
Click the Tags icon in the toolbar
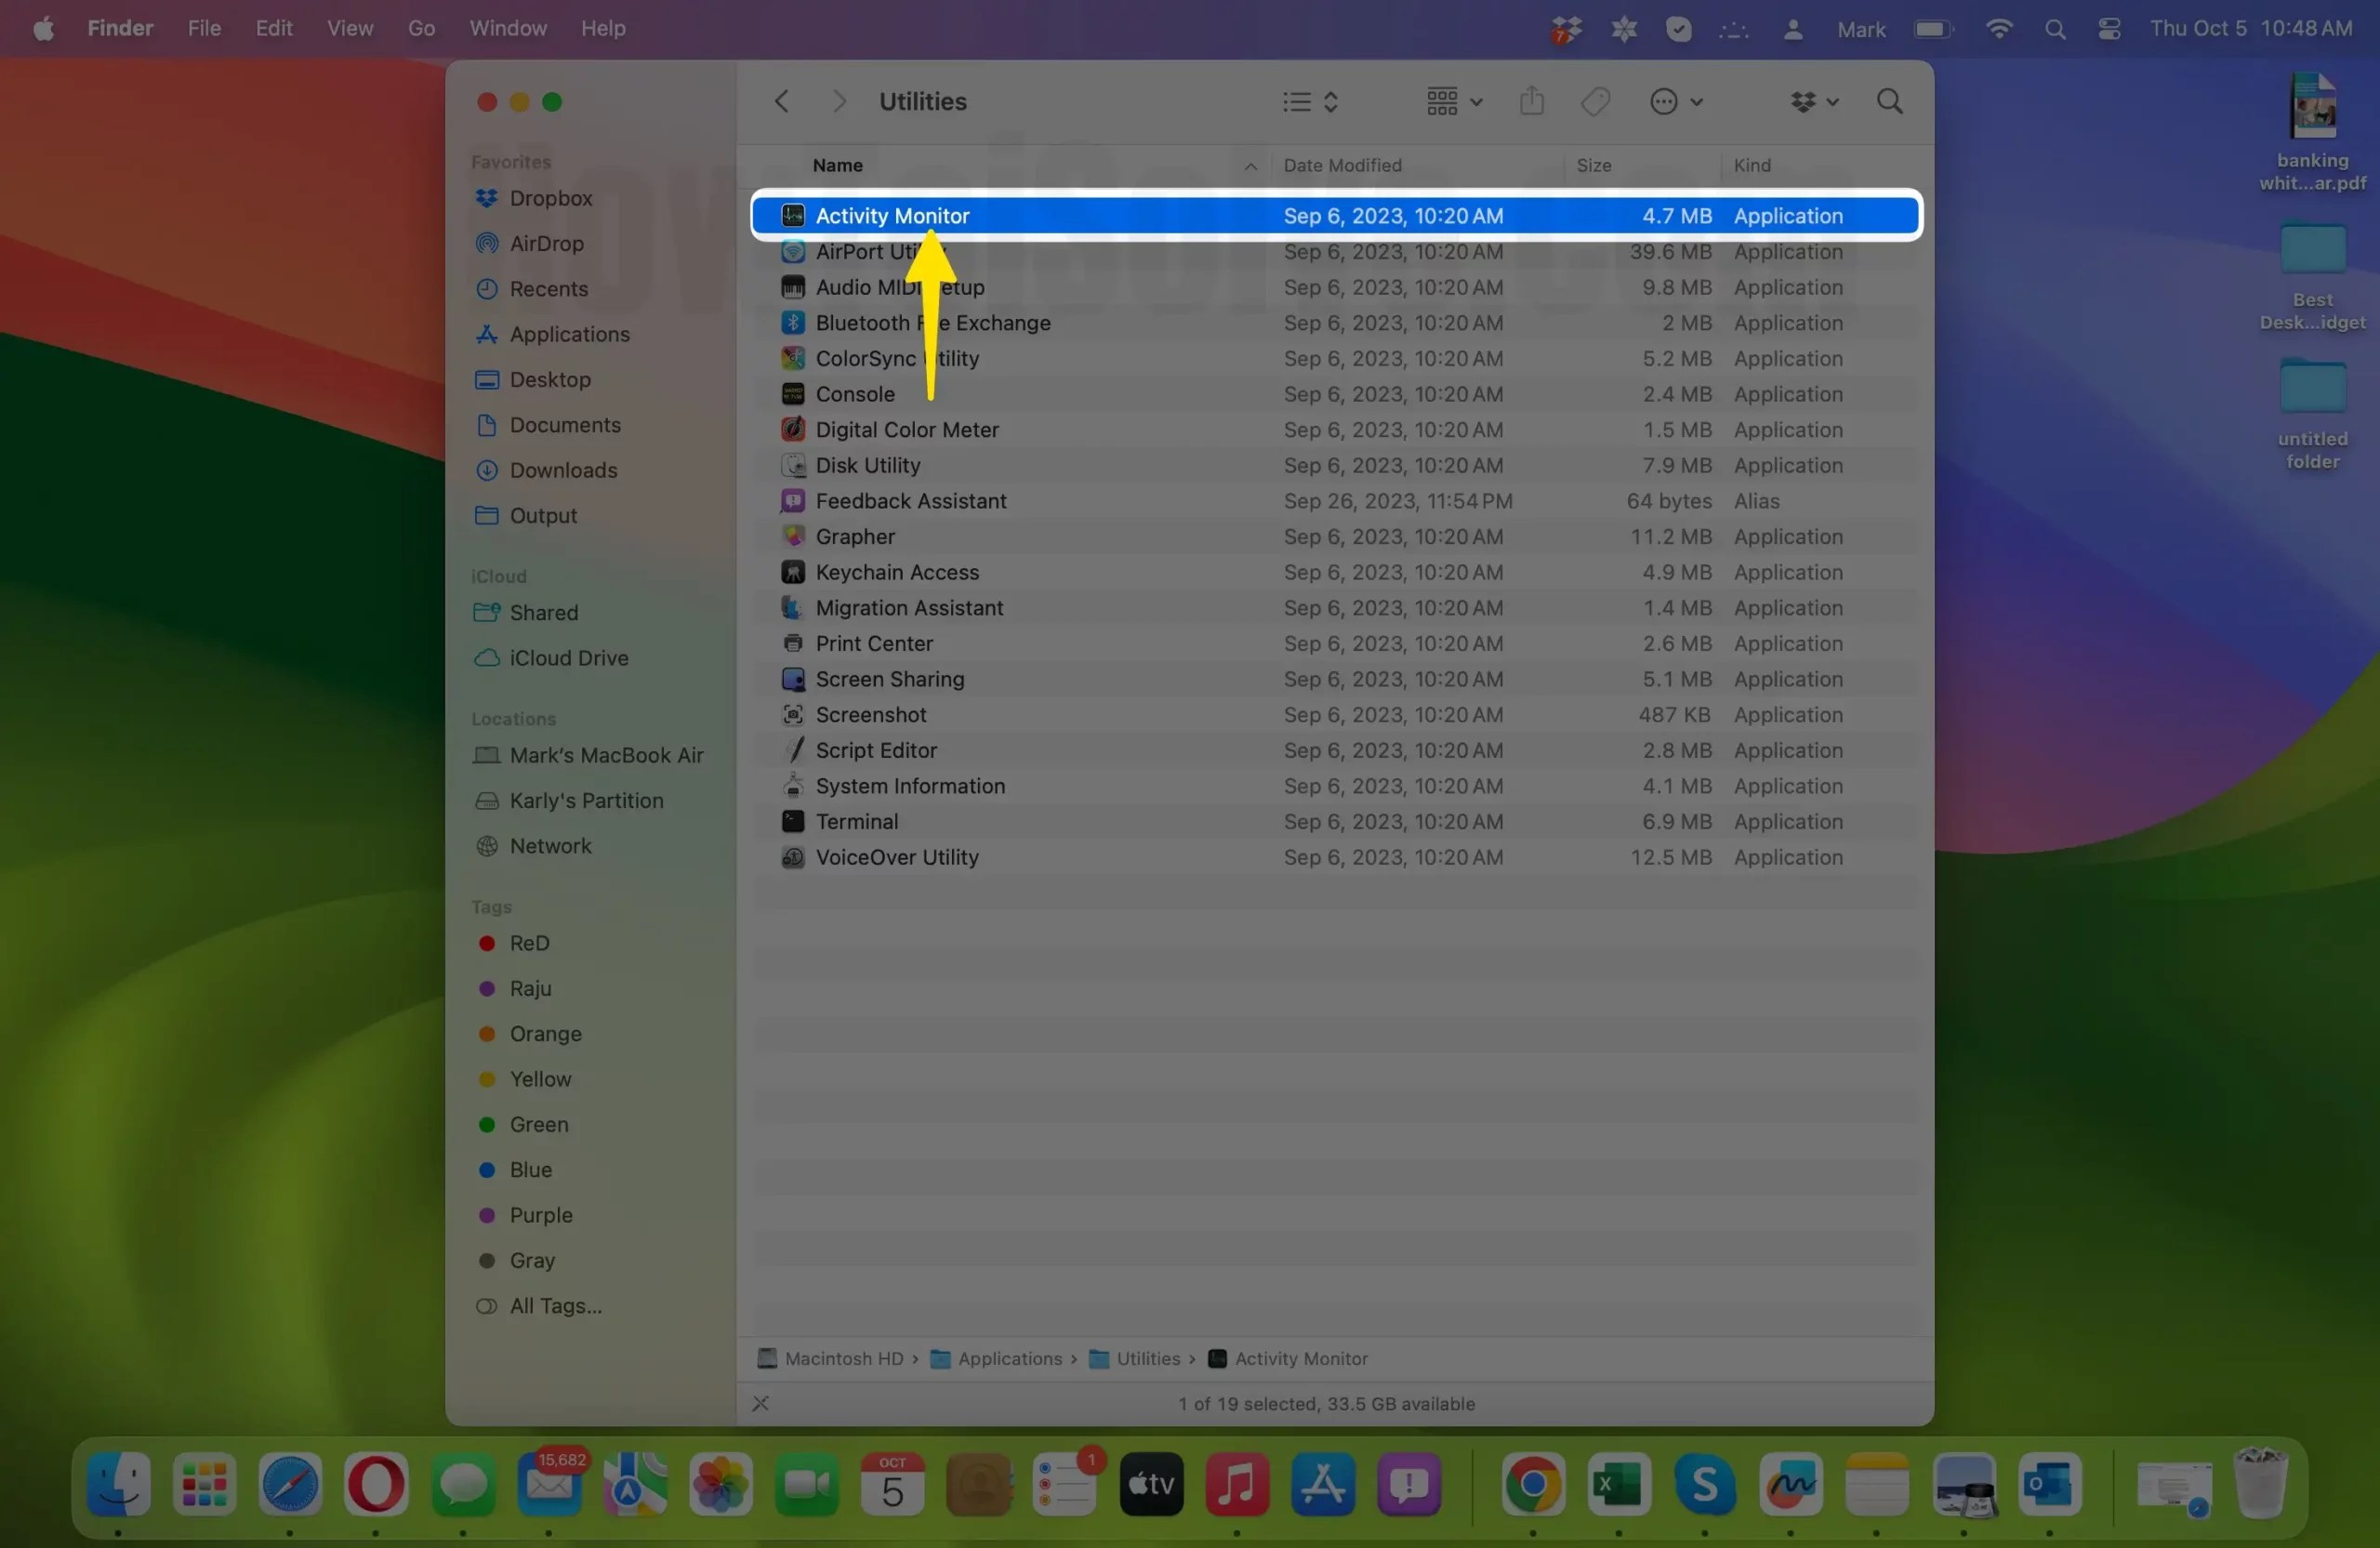click(x=1595, y=101)
